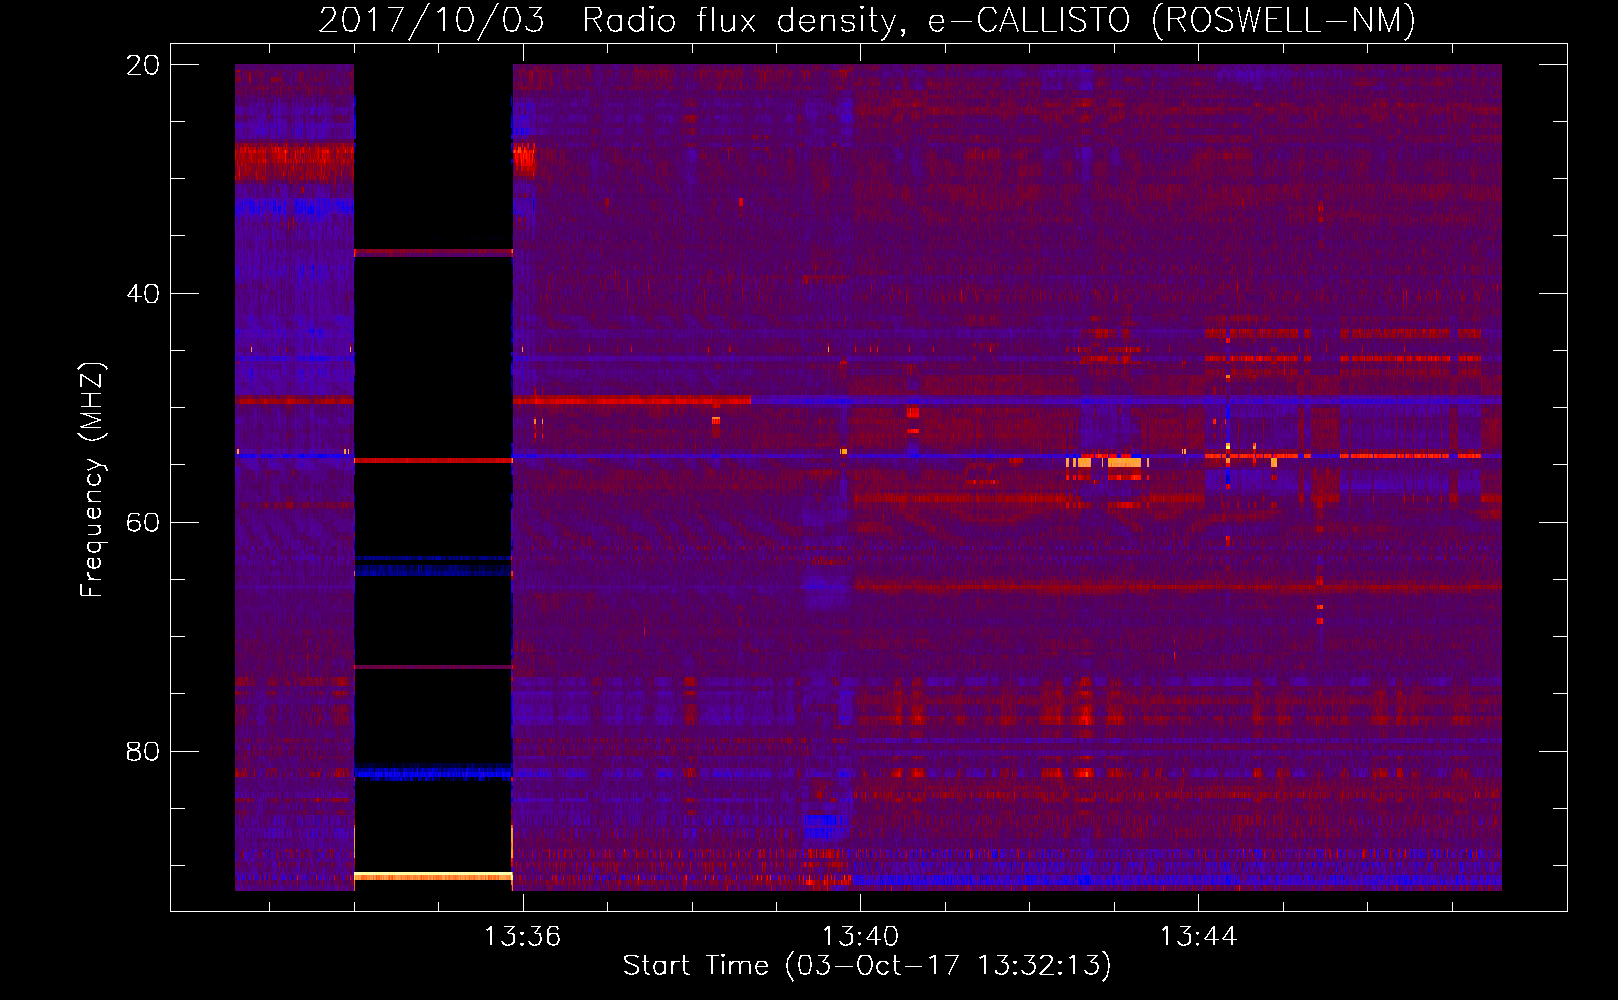
Task: Click the 20 frequency tick label
Action: (142, 65)
